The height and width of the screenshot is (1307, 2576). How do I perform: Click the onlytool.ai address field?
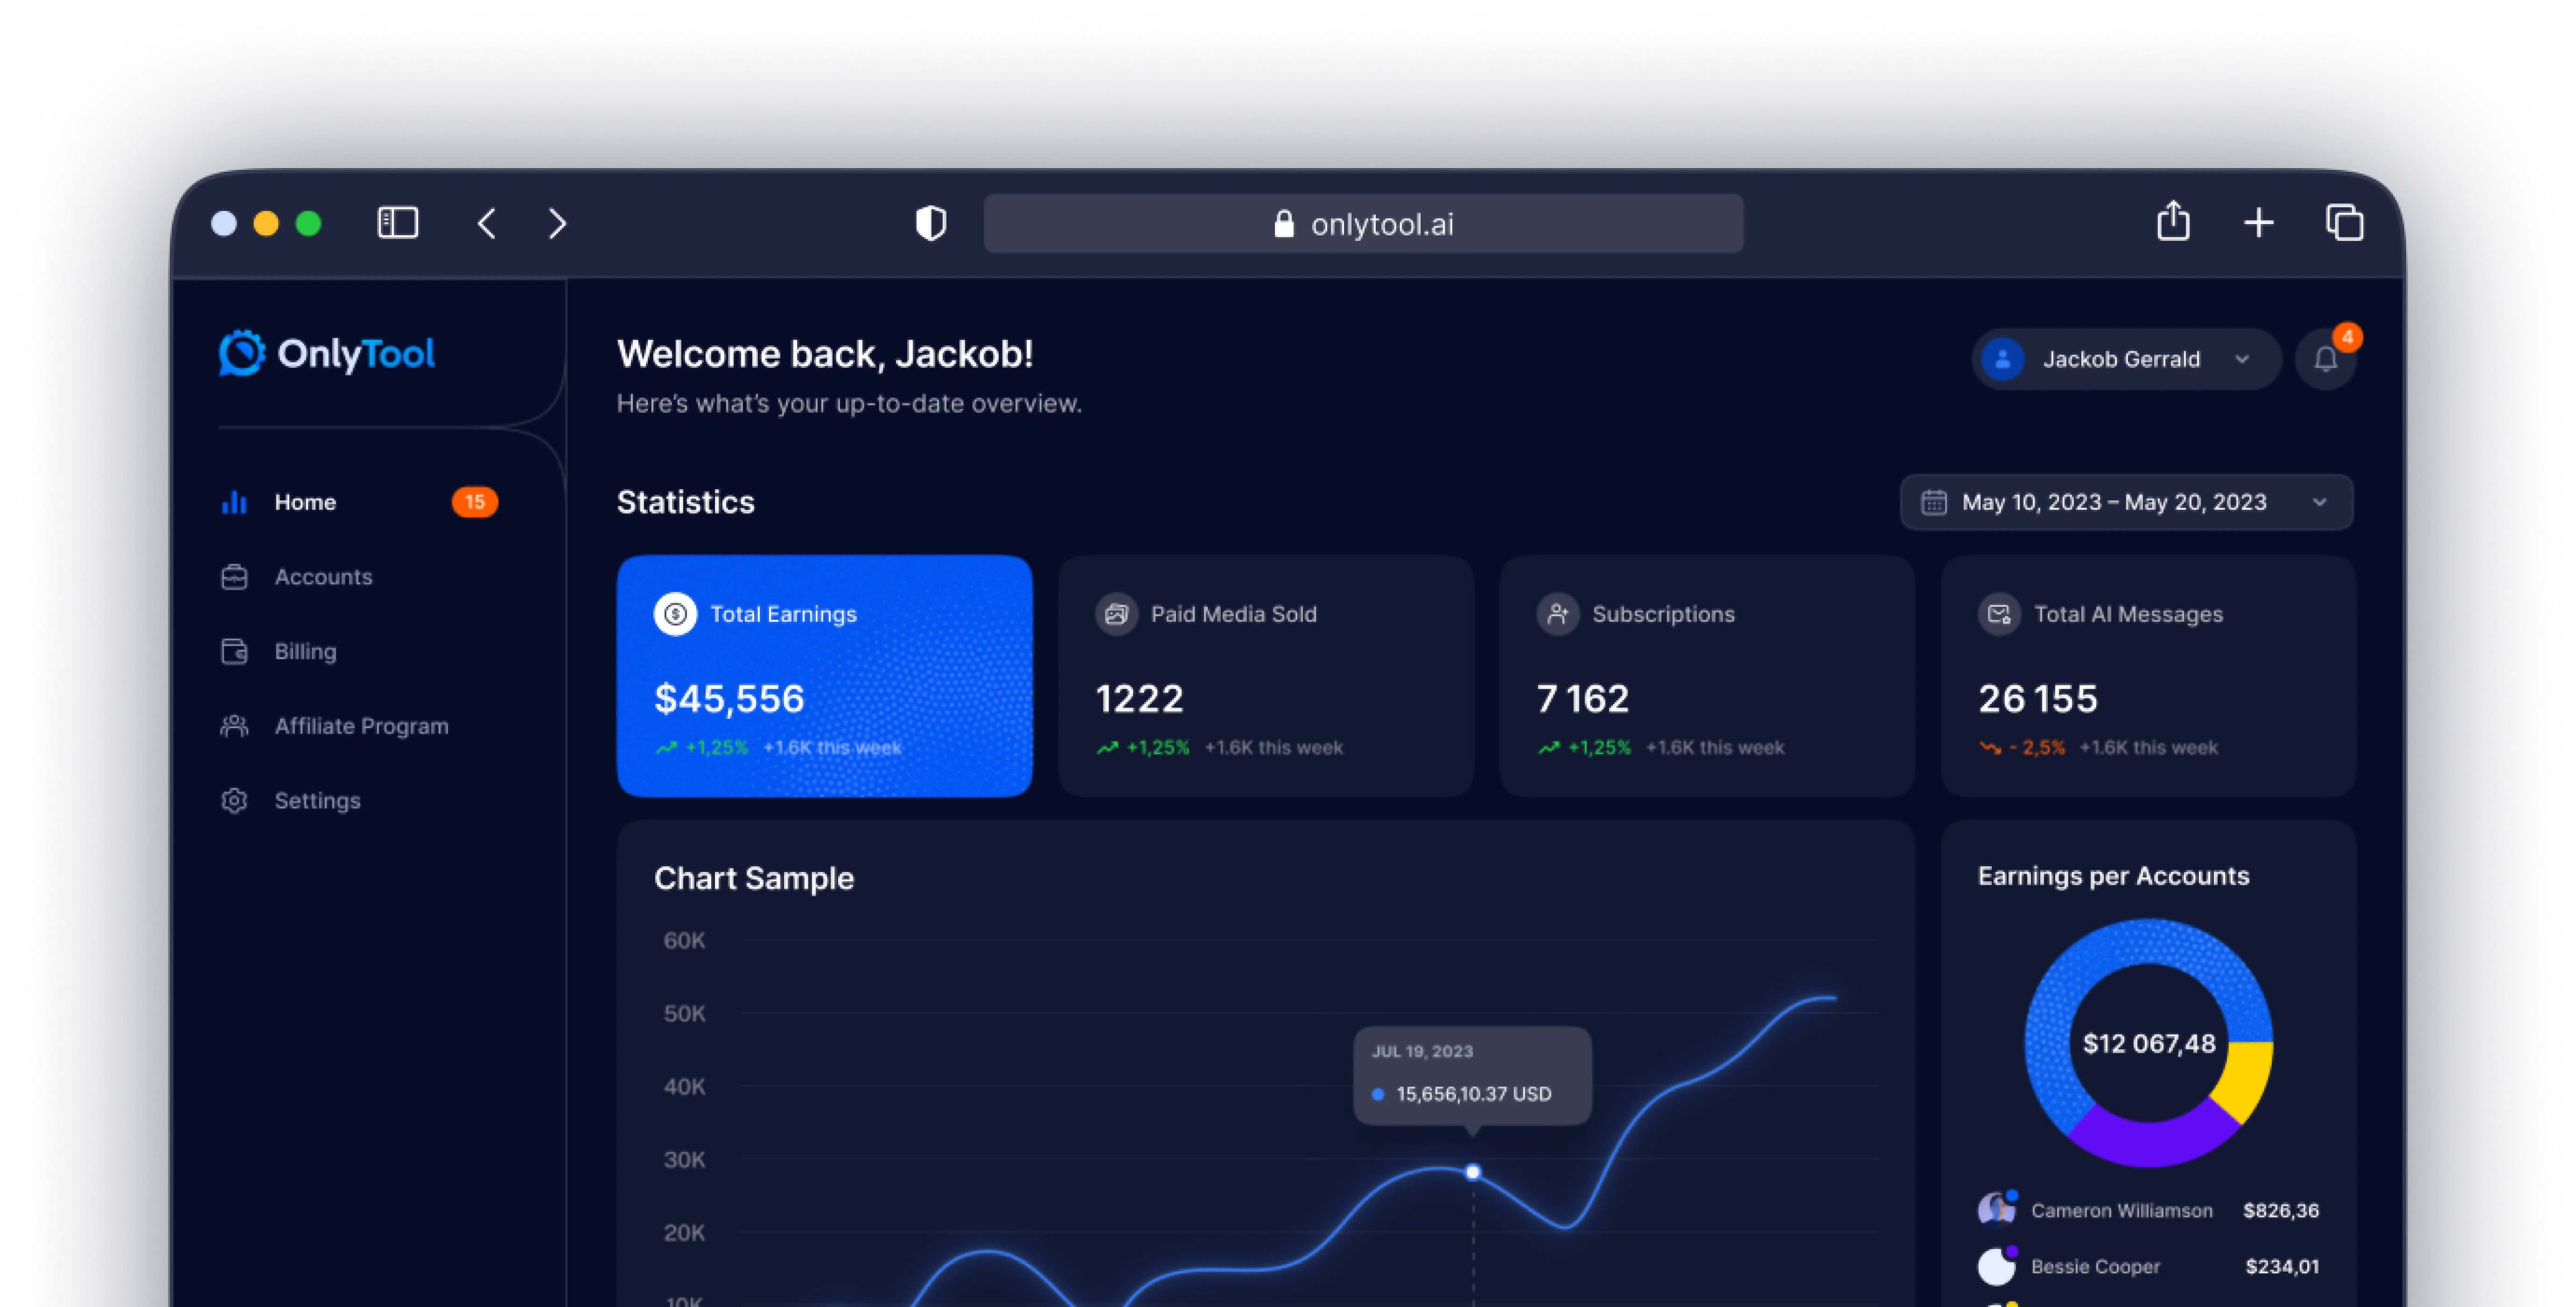click(x=1363, y=224)
